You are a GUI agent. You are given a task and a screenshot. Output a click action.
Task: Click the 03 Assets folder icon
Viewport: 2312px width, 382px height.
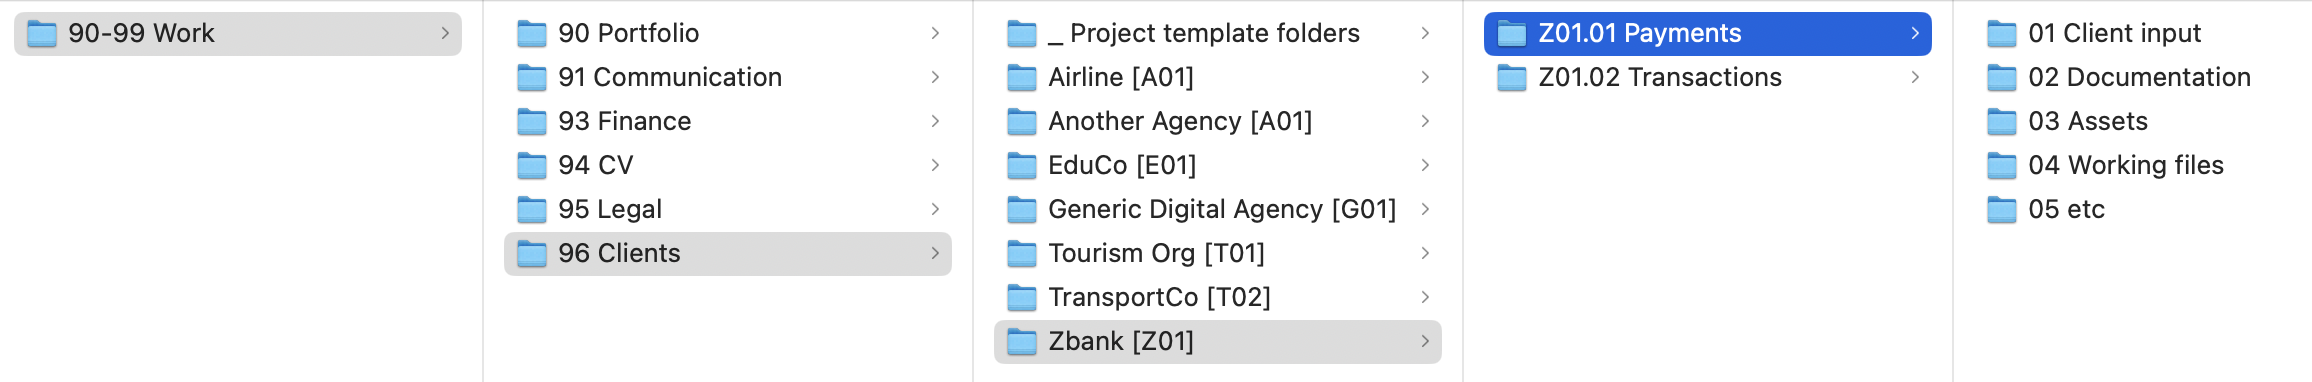(x=2002, y=122)
